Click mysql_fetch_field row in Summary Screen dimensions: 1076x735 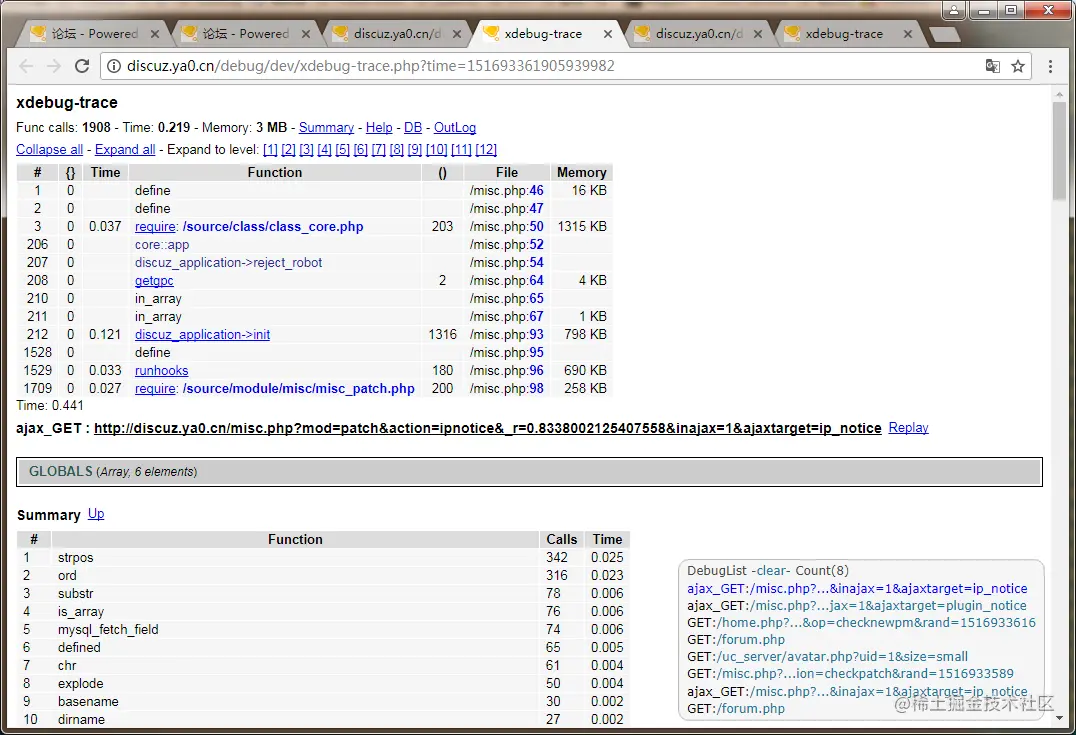[x=323, y=629]
